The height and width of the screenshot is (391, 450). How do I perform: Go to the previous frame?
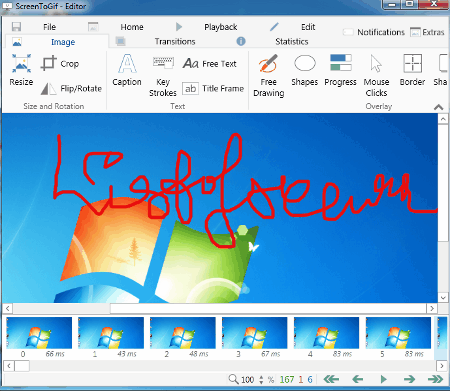tap(358, 379)
